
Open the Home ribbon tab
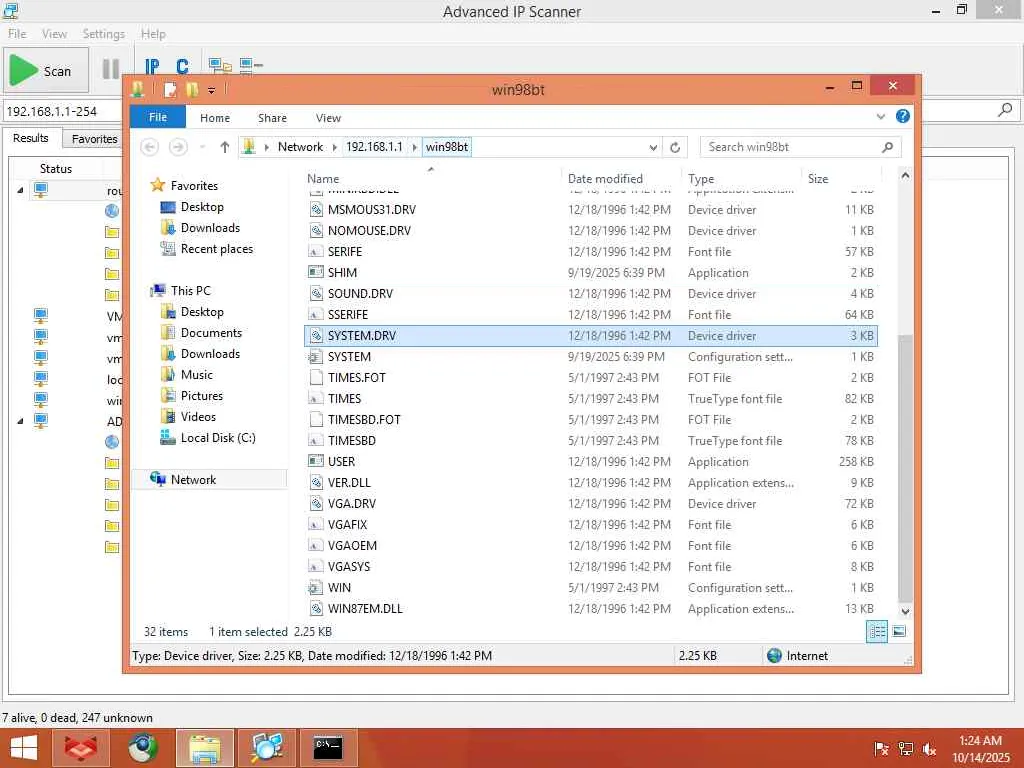click(215, 118)
